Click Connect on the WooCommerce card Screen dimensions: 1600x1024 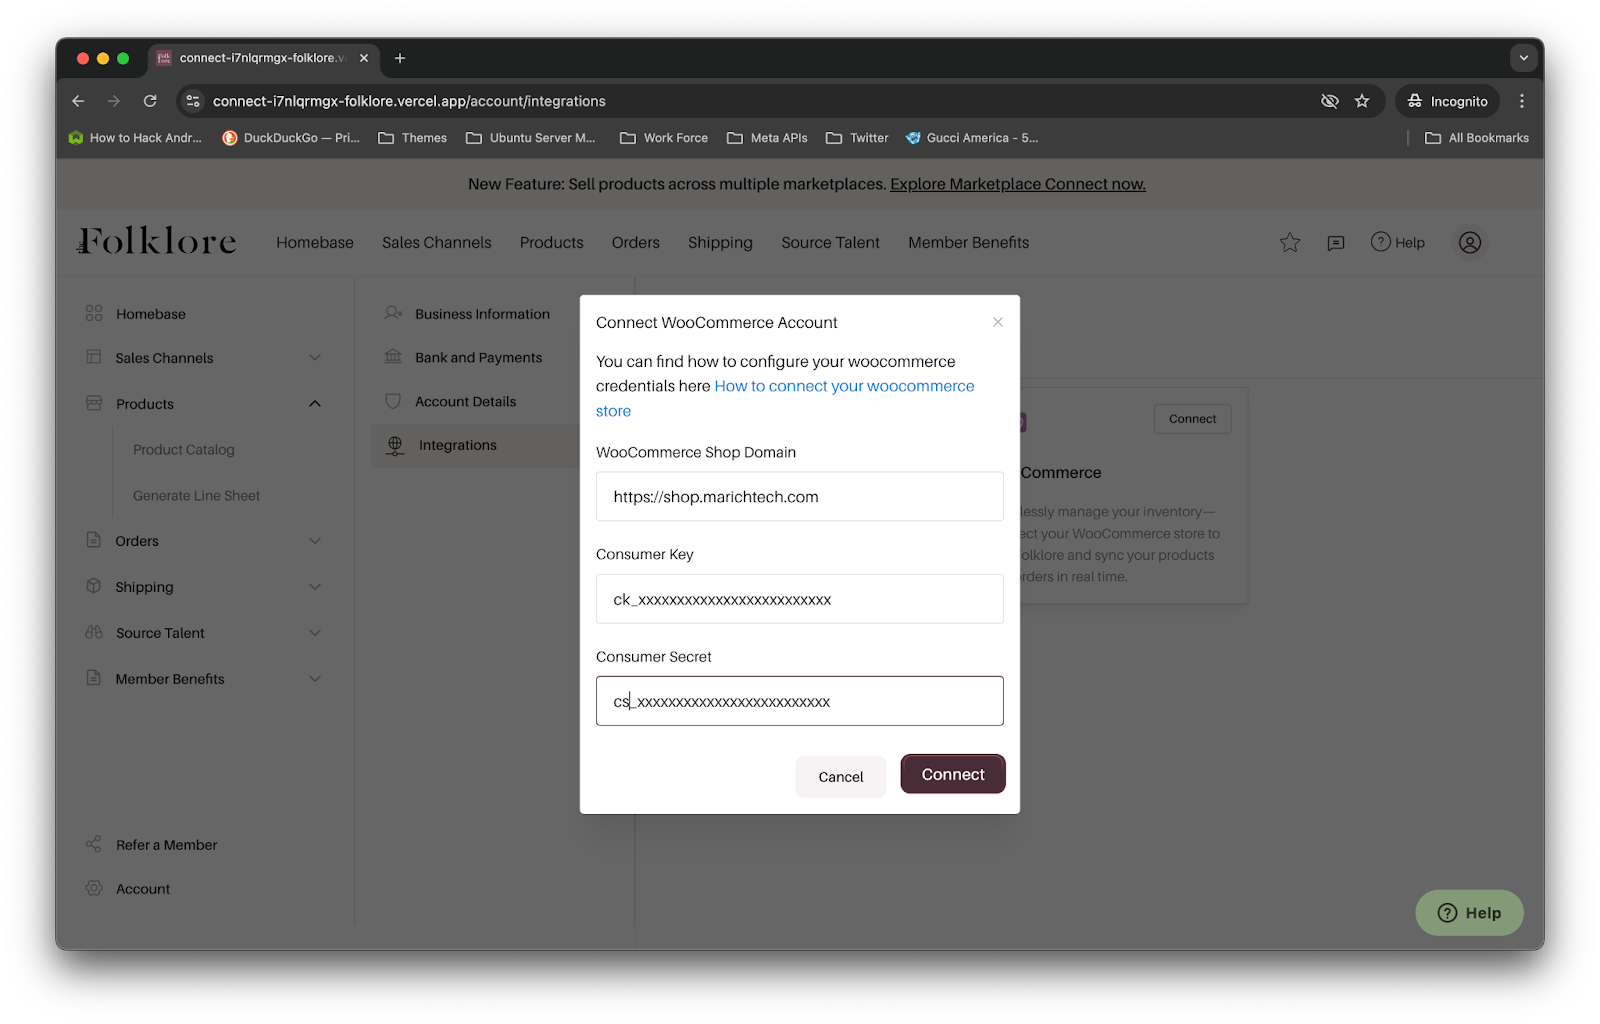pos(1192,418)
